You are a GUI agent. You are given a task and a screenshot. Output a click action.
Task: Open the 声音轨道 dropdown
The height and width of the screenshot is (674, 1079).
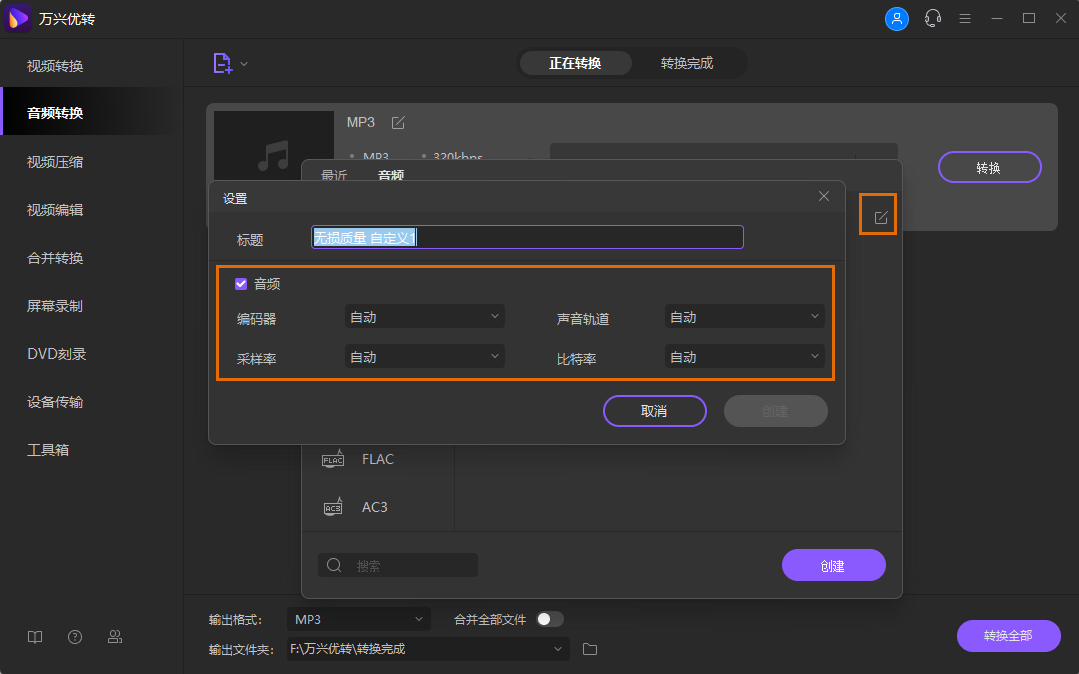tap(744, 317)
